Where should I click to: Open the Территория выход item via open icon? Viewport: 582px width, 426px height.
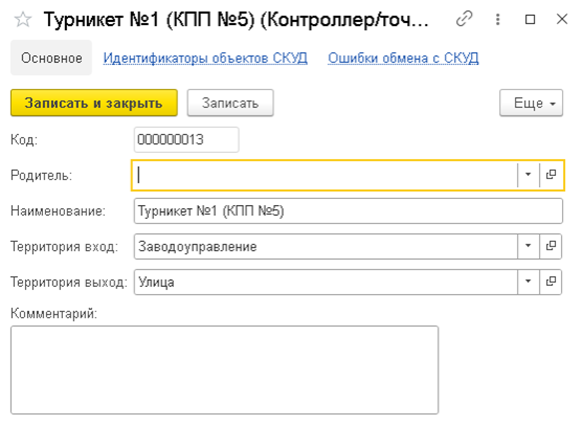(x=551, y=282)
